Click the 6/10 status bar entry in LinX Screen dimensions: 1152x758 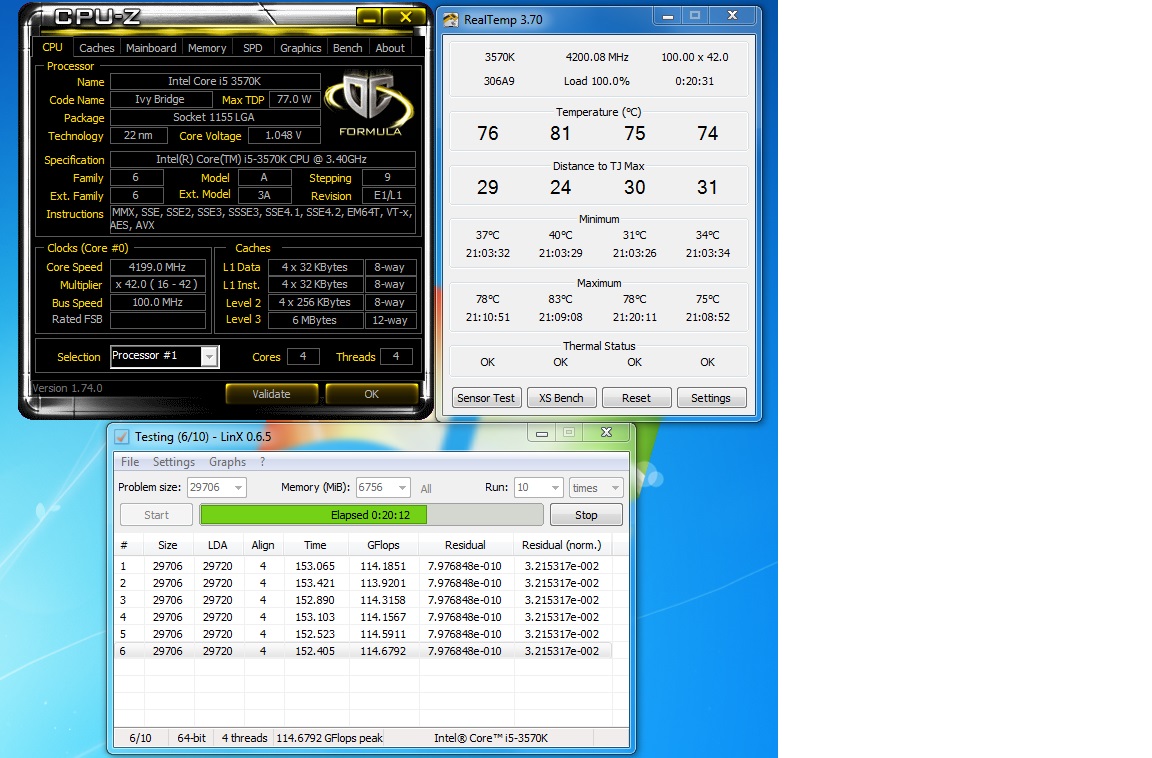(x=140, y=738)
